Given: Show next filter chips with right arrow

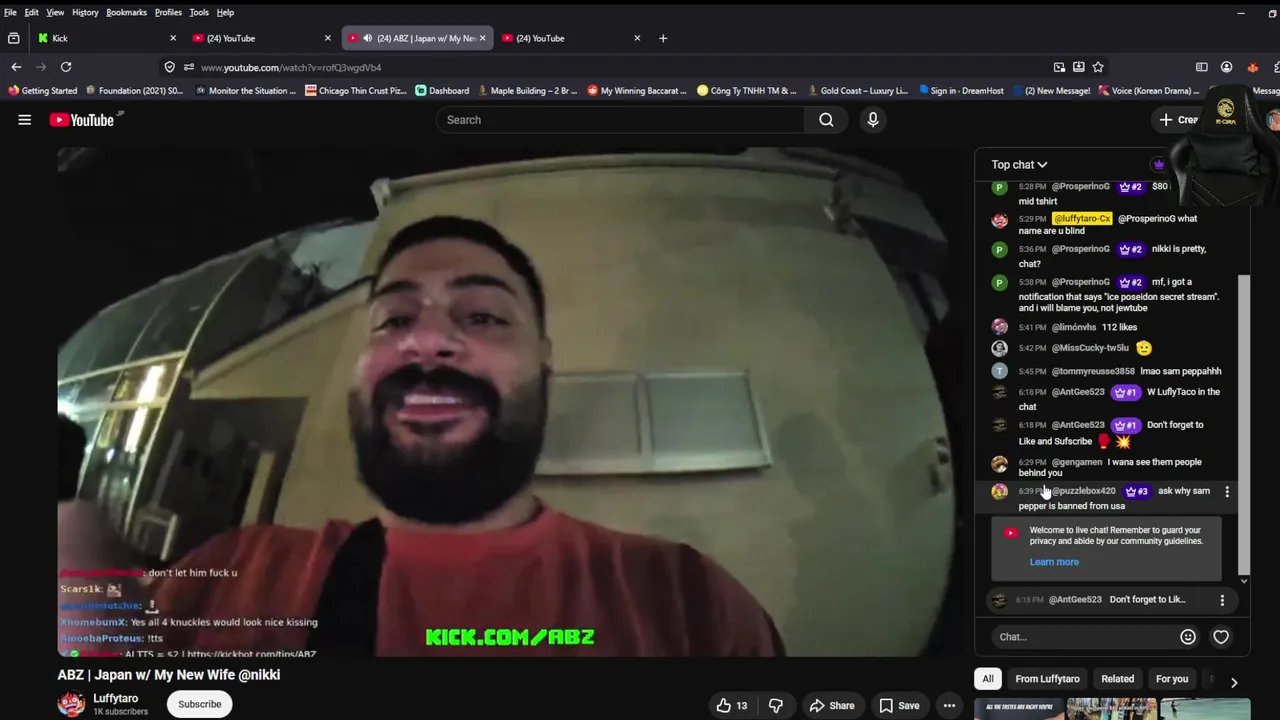Looking at the screenshot, I should [1234, 682].
